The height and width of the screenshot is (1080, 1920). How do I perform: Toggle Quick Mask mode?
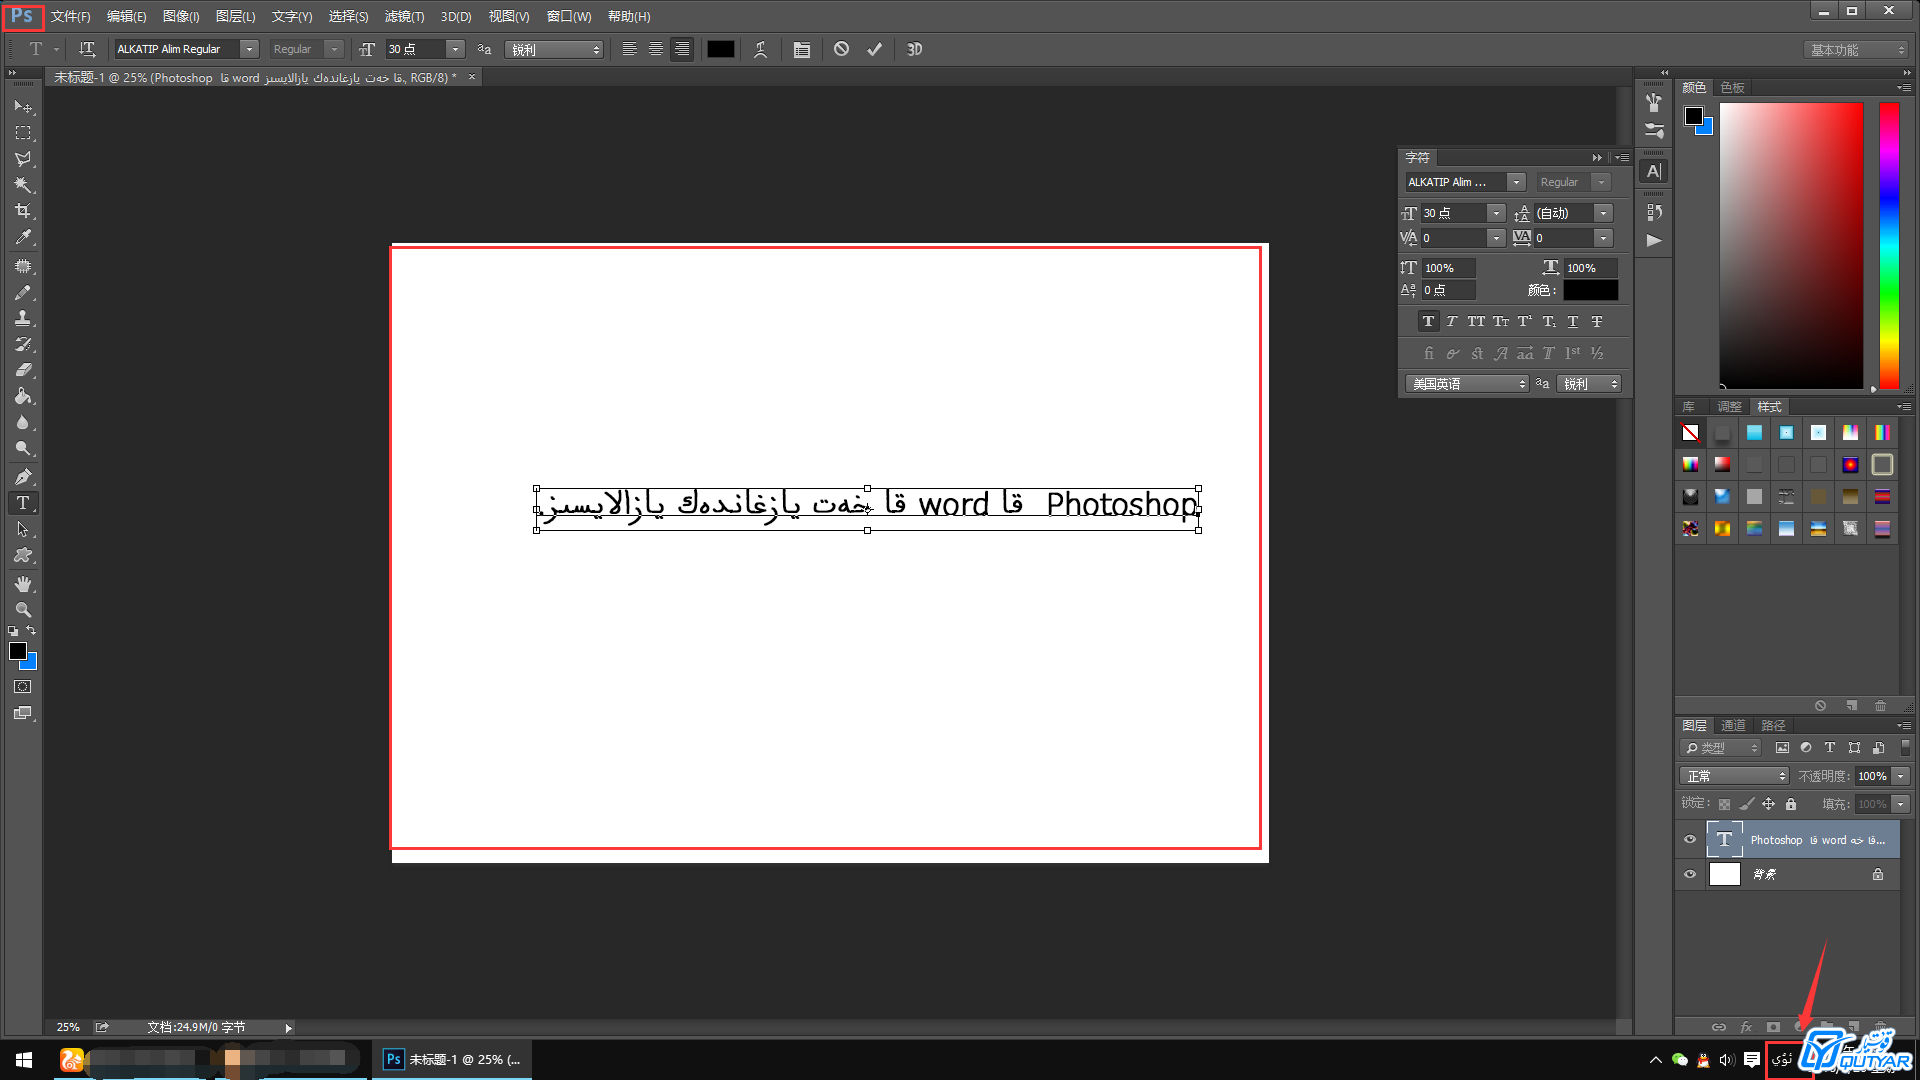tap(23, 687)
